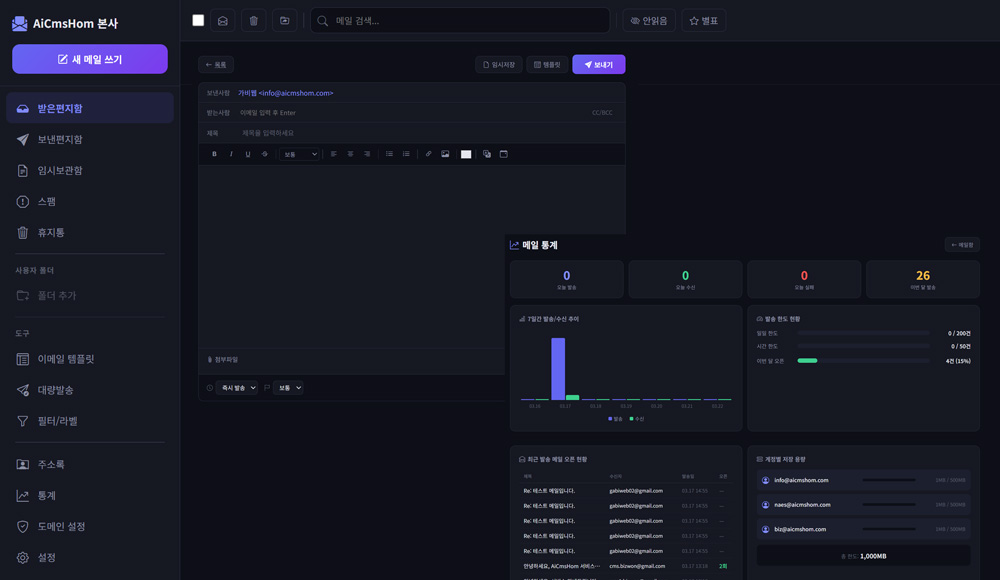Apply italic formatting in the editor toolbar
Viewport: 1000px width, 580px height.
[x=231, y=154]
